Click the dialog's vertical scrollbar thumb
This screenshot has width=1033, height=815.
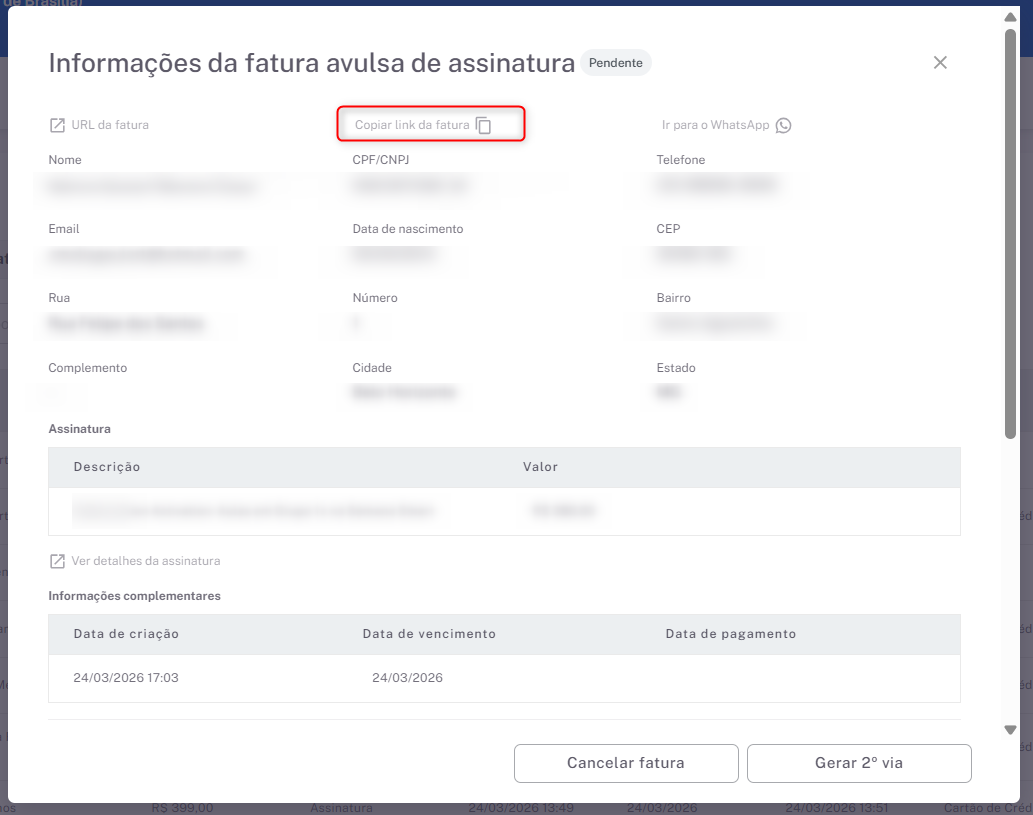(x=1010, y=230)
